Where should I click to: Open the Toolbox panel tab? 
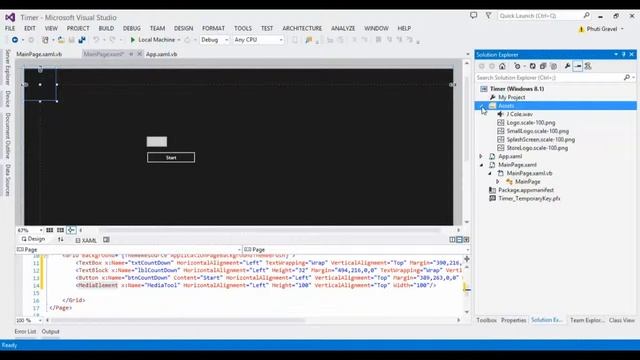[486, 320]
